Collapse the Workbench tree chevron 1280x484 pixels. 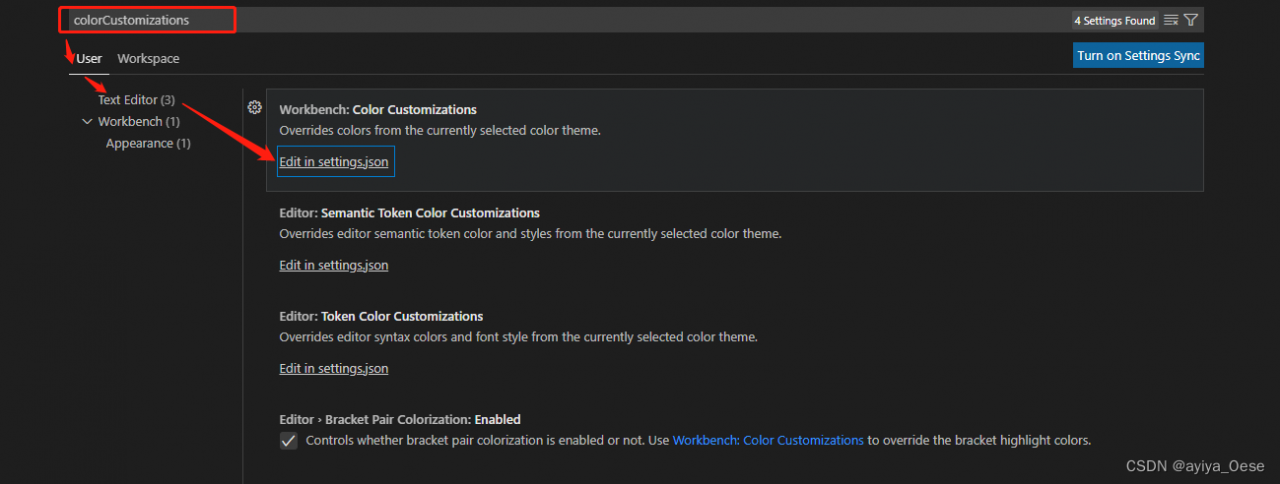(x=87, y=122)
